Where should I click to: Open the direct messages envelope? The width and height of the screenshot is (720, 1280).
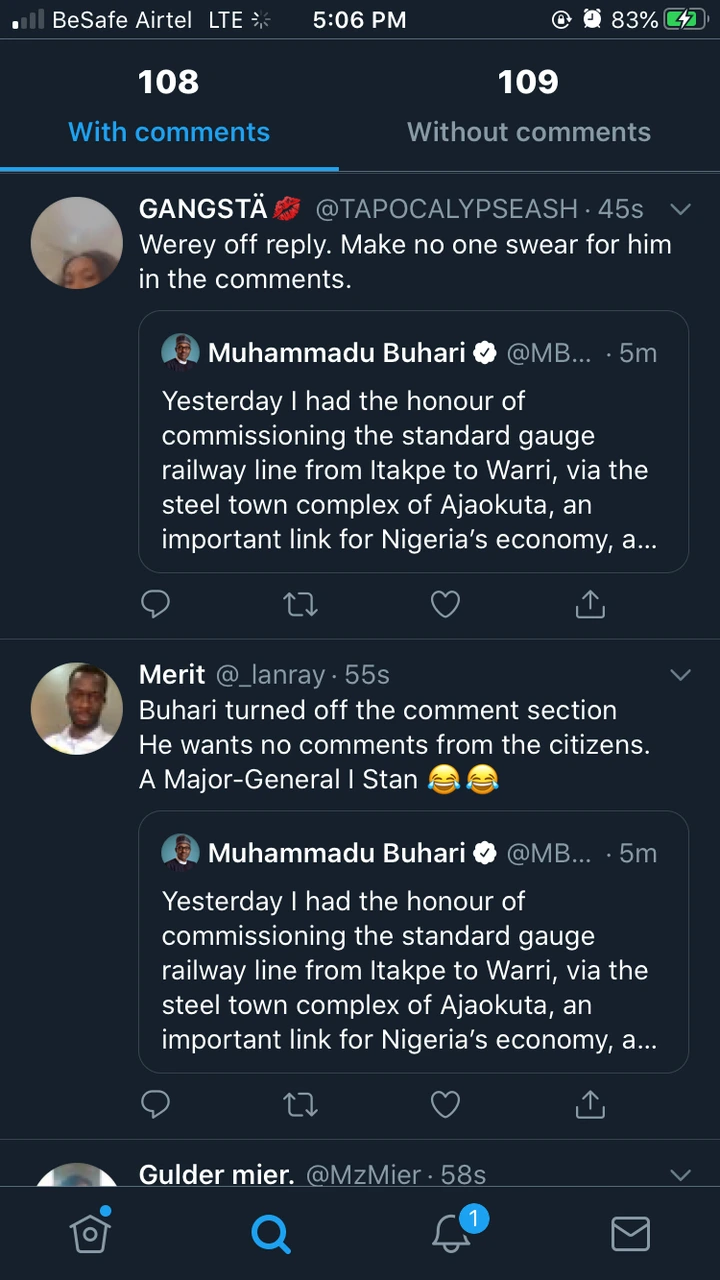[x=630, y=1233]
